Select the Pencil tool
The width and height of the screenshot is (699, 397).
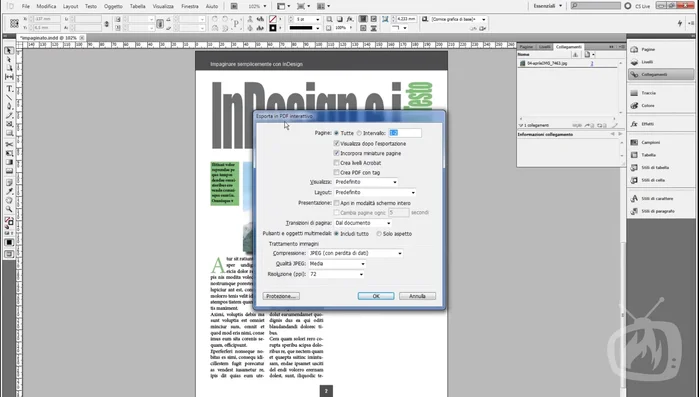coord(9,115)
